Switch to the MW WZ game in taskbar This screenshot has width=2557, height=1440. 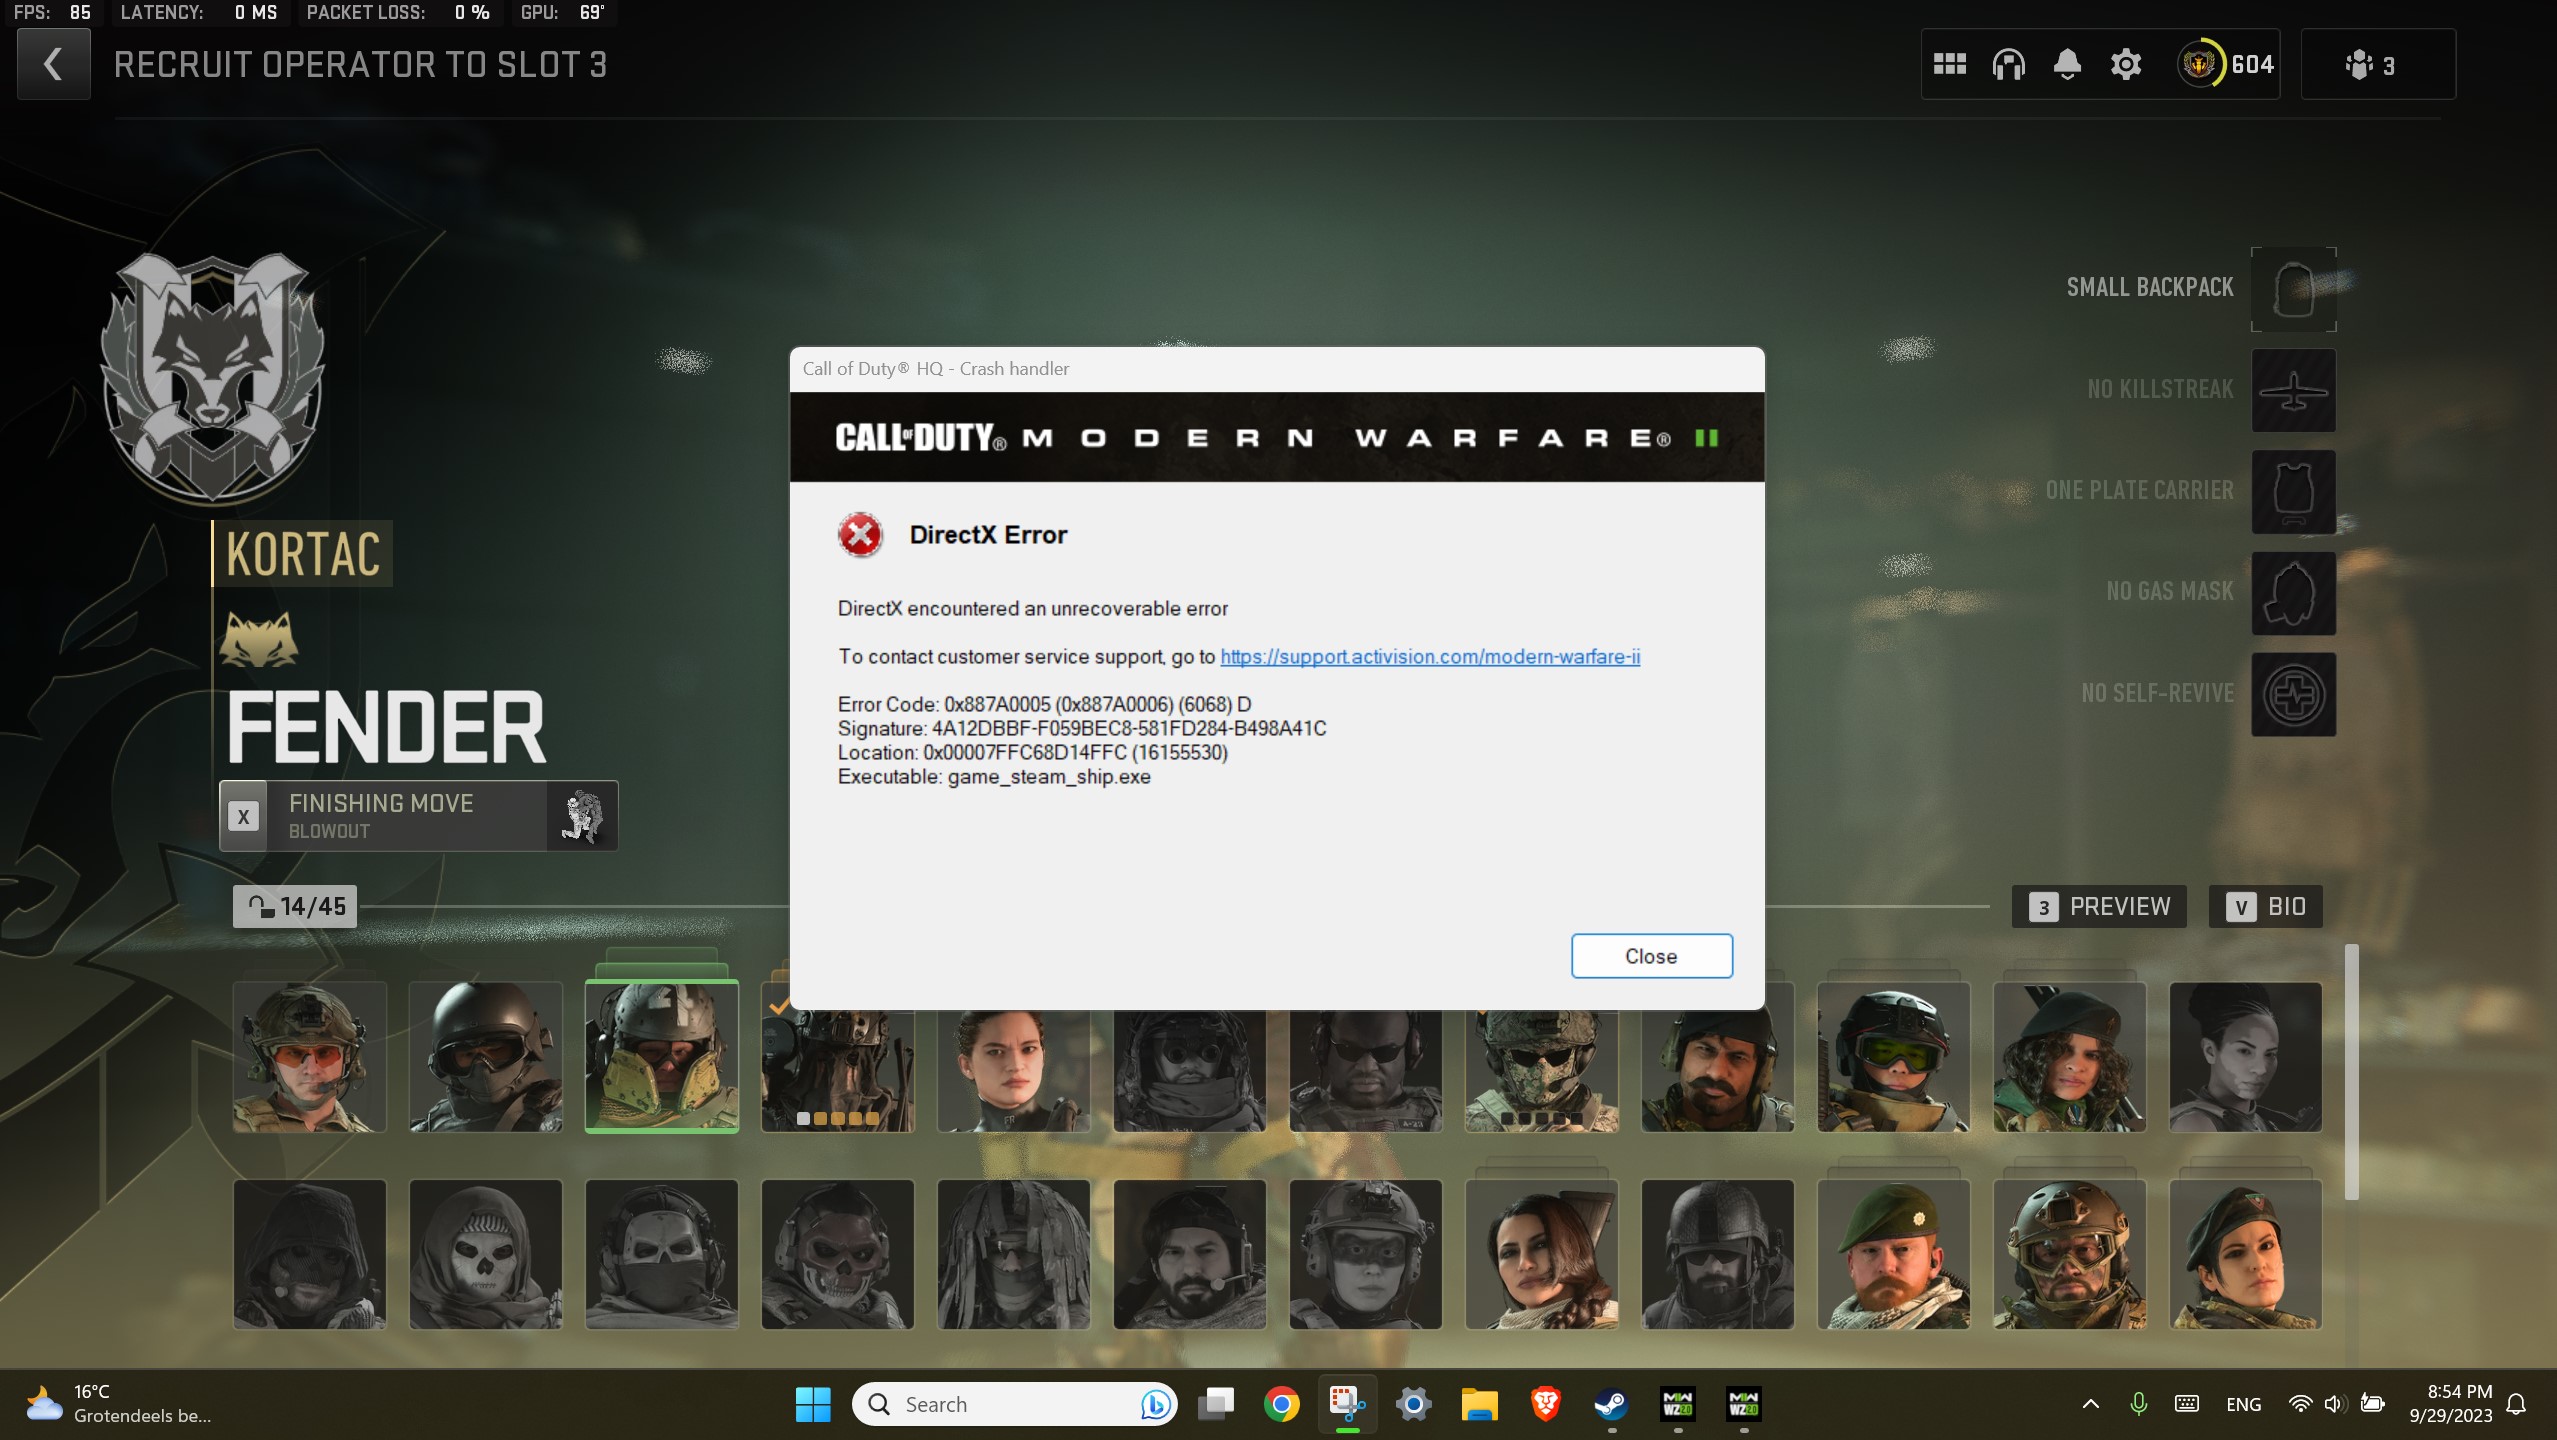pyautogui.click(x=1679, y=1404)
